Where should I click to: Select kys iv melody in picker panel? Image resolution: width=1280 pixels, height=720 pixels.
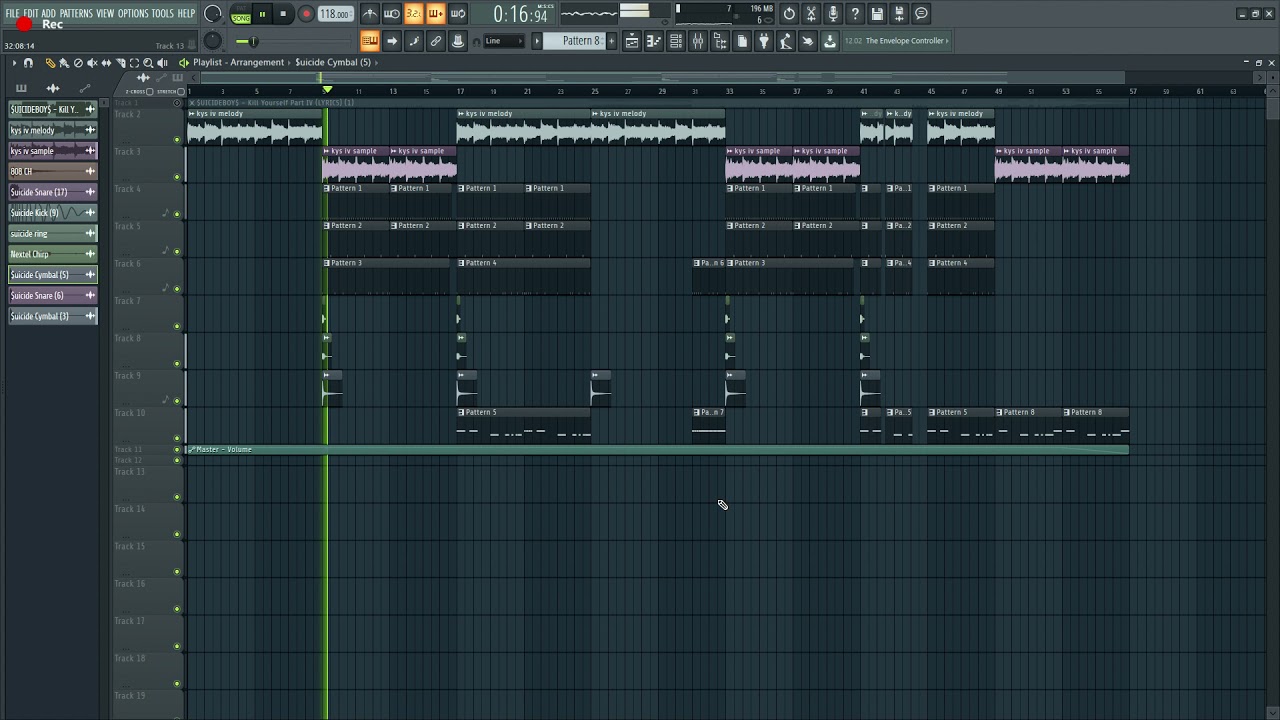52,130
